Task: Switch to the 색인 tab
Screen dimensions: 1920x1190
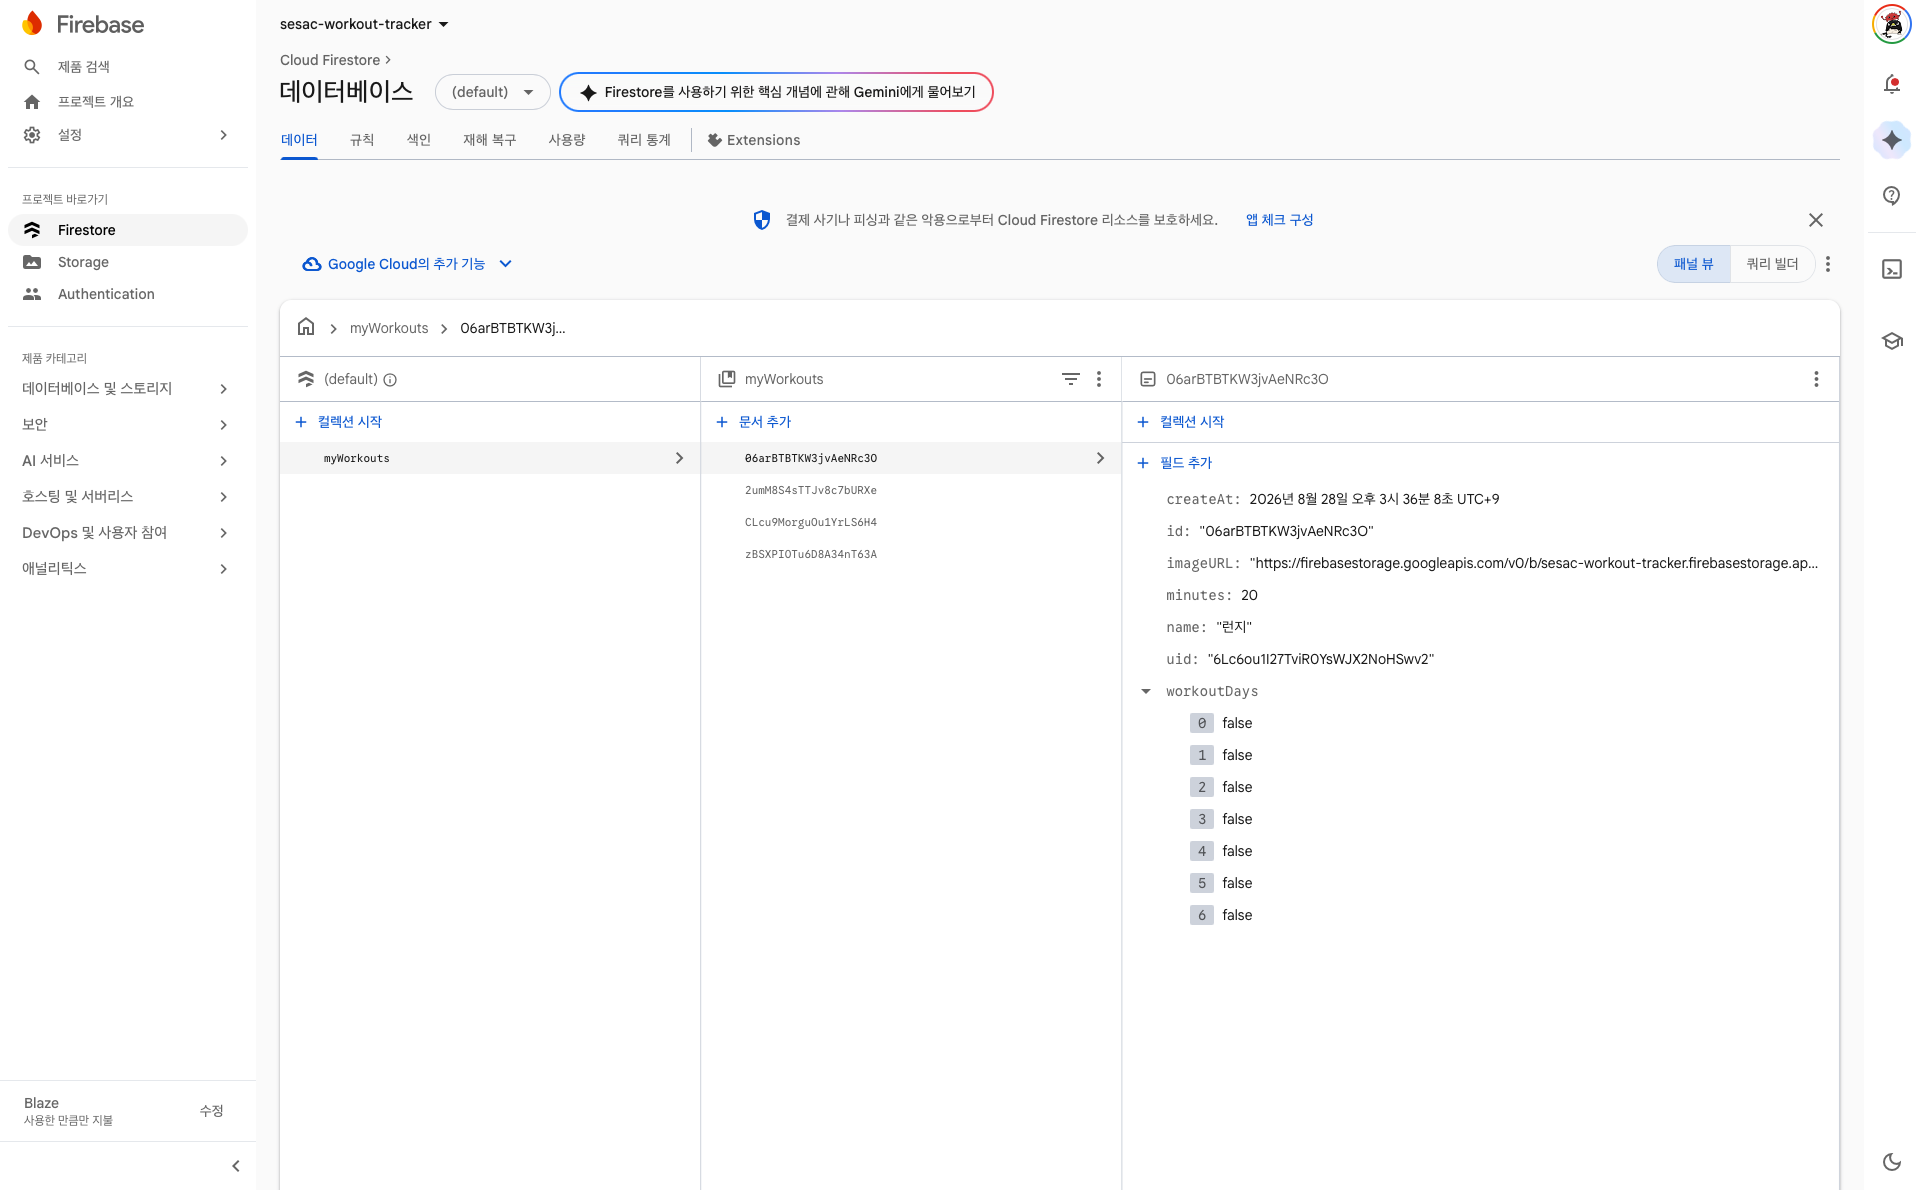Action: pyautogui.click(x=419, y=140)
